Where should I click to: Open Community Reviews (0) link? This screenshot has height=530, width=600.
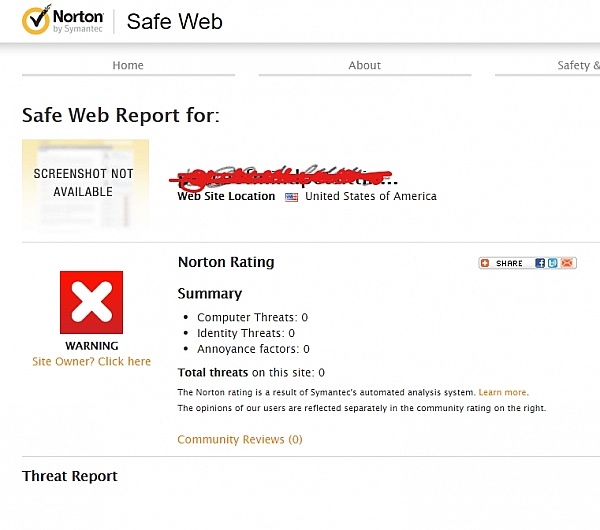[x=239, y=439]
